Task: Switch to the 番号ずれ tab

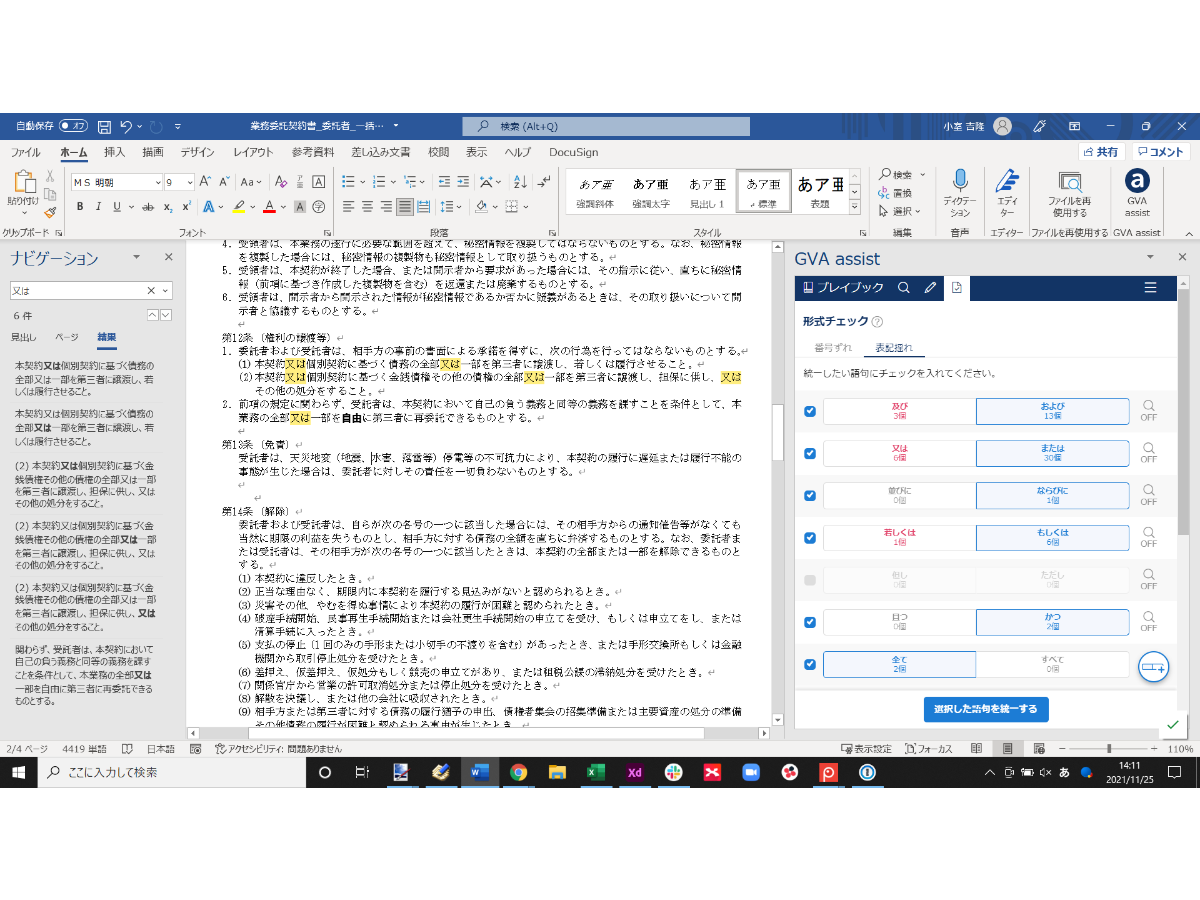Action: pyautogui.click(x=832, y=348)
